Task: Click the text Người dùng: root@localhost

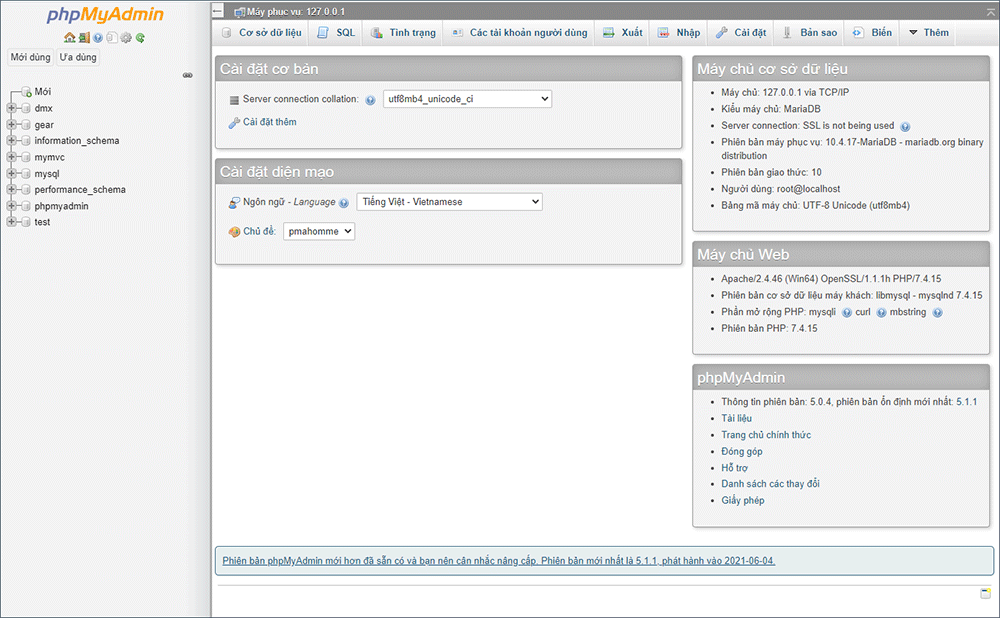Action: pos(781,189)
